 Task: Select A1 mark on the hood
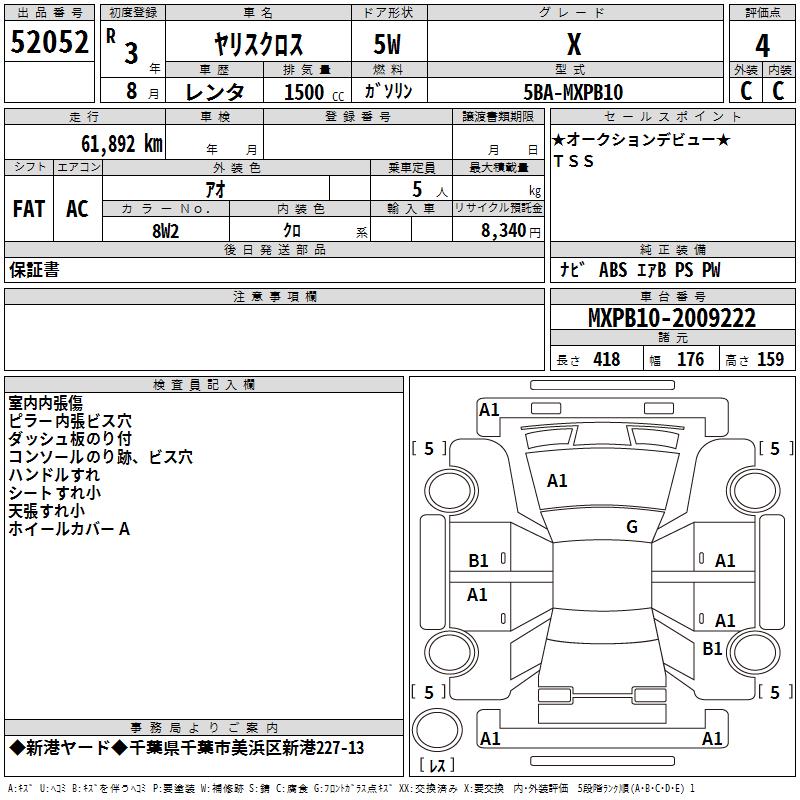click(x=557, y=481)
